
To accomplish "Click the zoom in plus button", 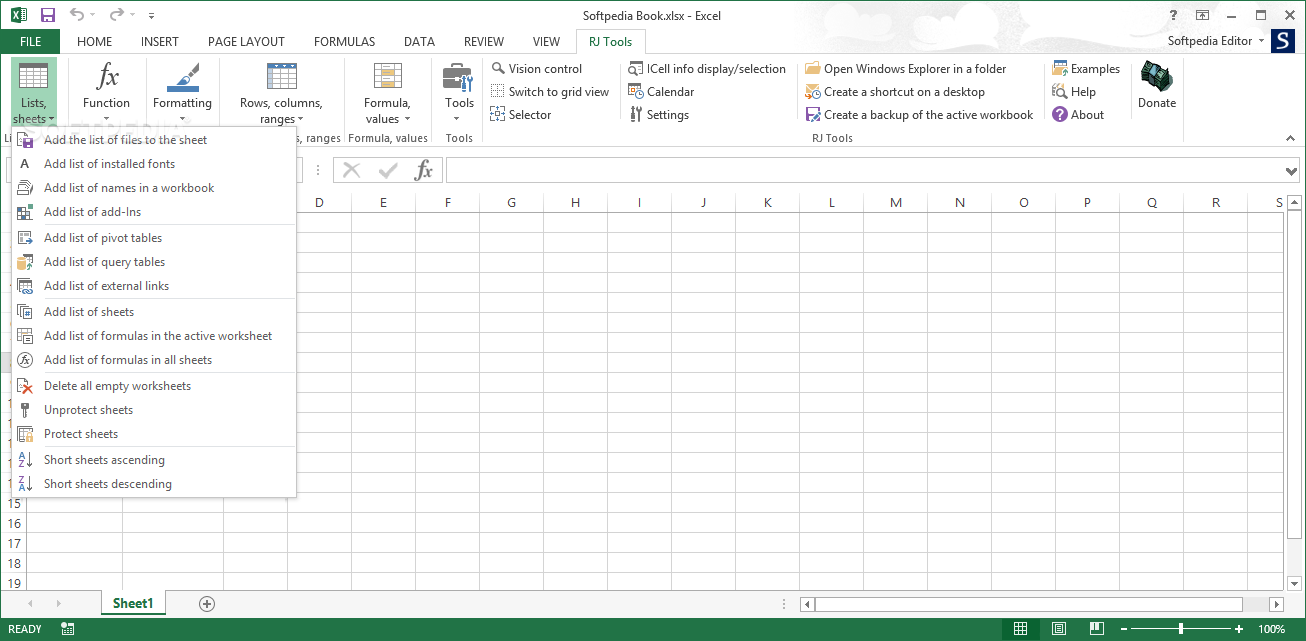I will click(1238, 629).
